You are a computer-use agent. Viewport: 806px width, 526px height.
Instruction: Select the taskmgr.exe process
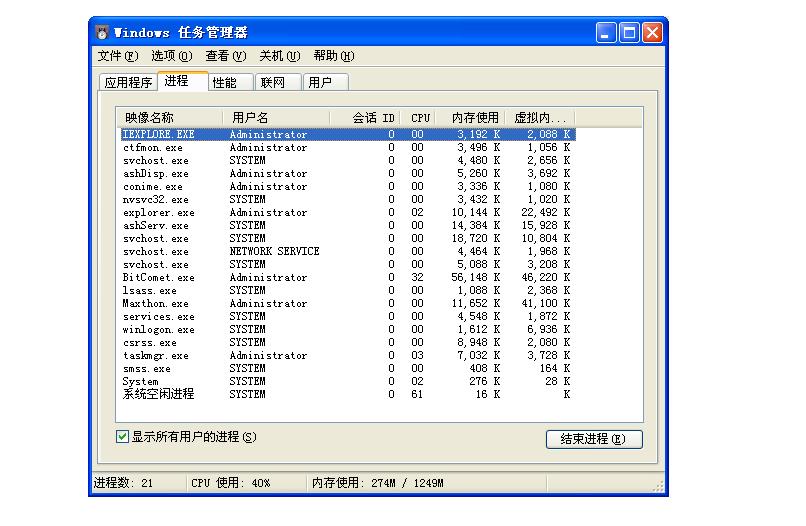pyautogui.click(x=348, y=355)
